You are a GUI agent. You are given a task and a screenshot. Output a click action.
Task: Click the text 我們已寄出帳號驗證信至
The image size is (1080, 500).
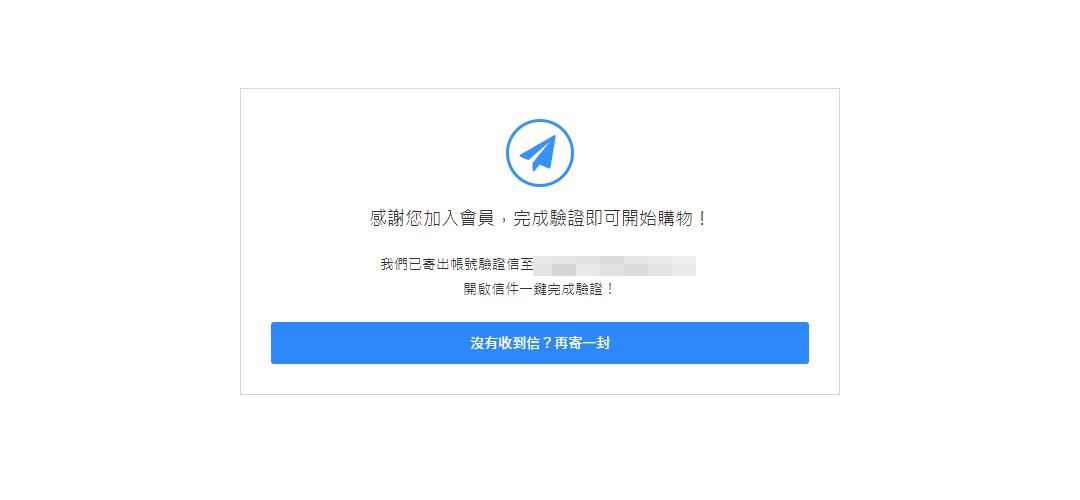click(457, 264)
